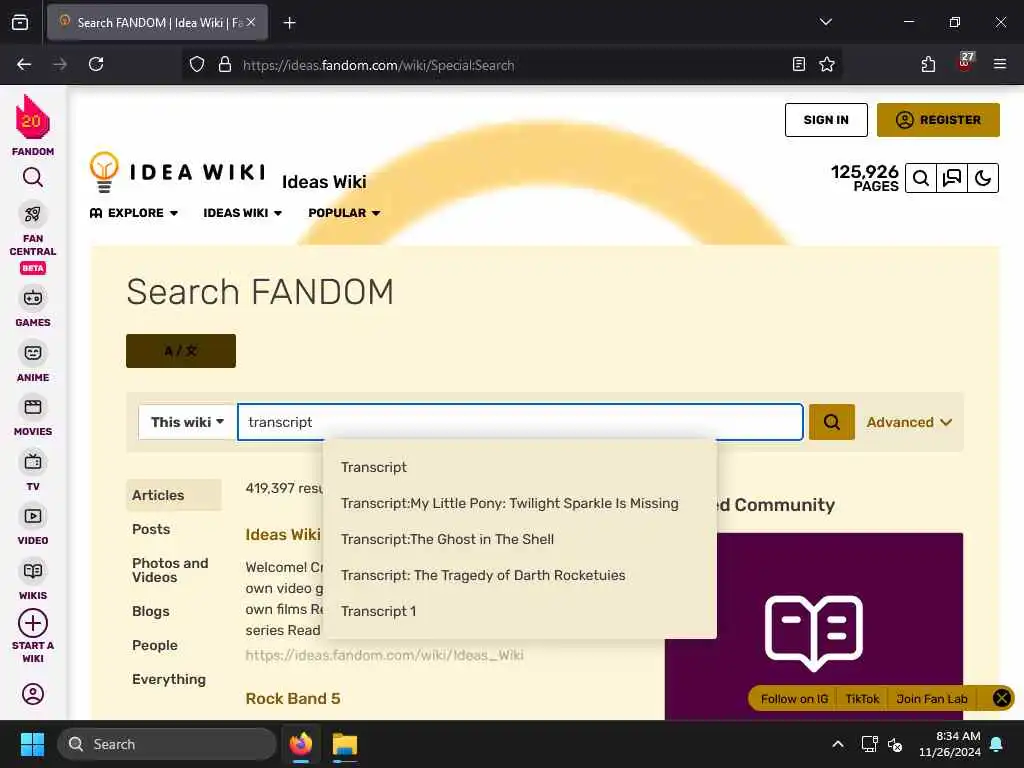Screen dimensions: 1024x768
Task: Expand the Explore menu
Action: (134, 213)
